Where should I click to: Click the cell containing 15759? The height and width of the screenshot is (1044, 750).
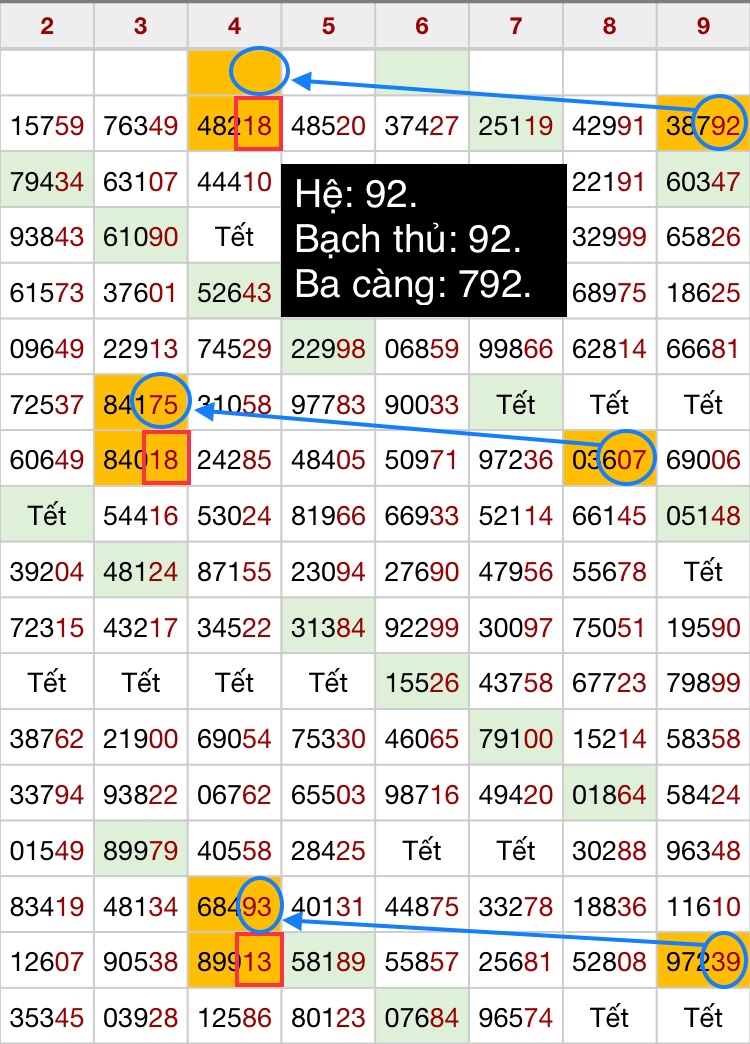(x=47, y=125)
